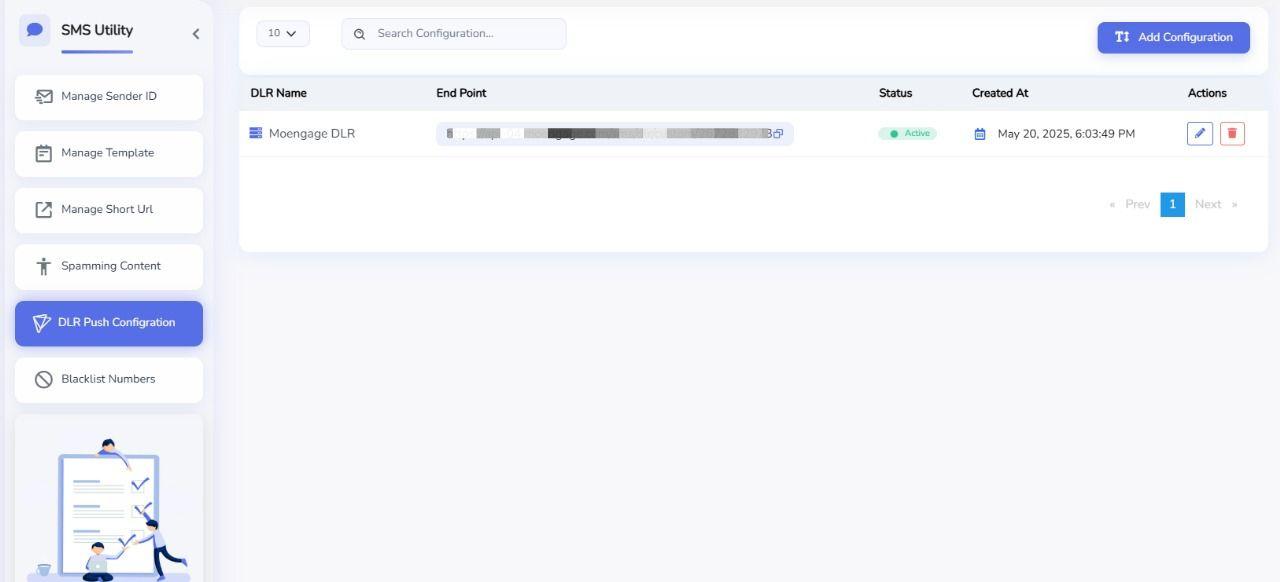The height and width of the screenshot is (582, 1280).
Task: Click the Manage Sender ID envelope icon
Action: tap(43, 95)
